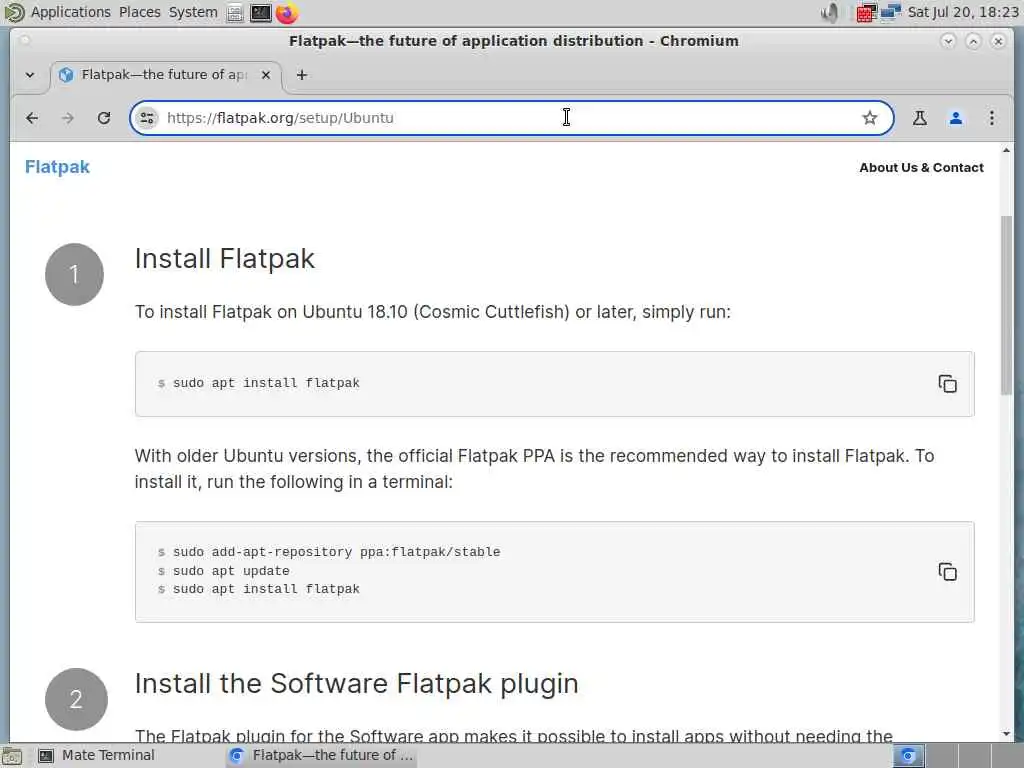Open the Places menu
Screen dimensions: 1024x768
[140, 12]
